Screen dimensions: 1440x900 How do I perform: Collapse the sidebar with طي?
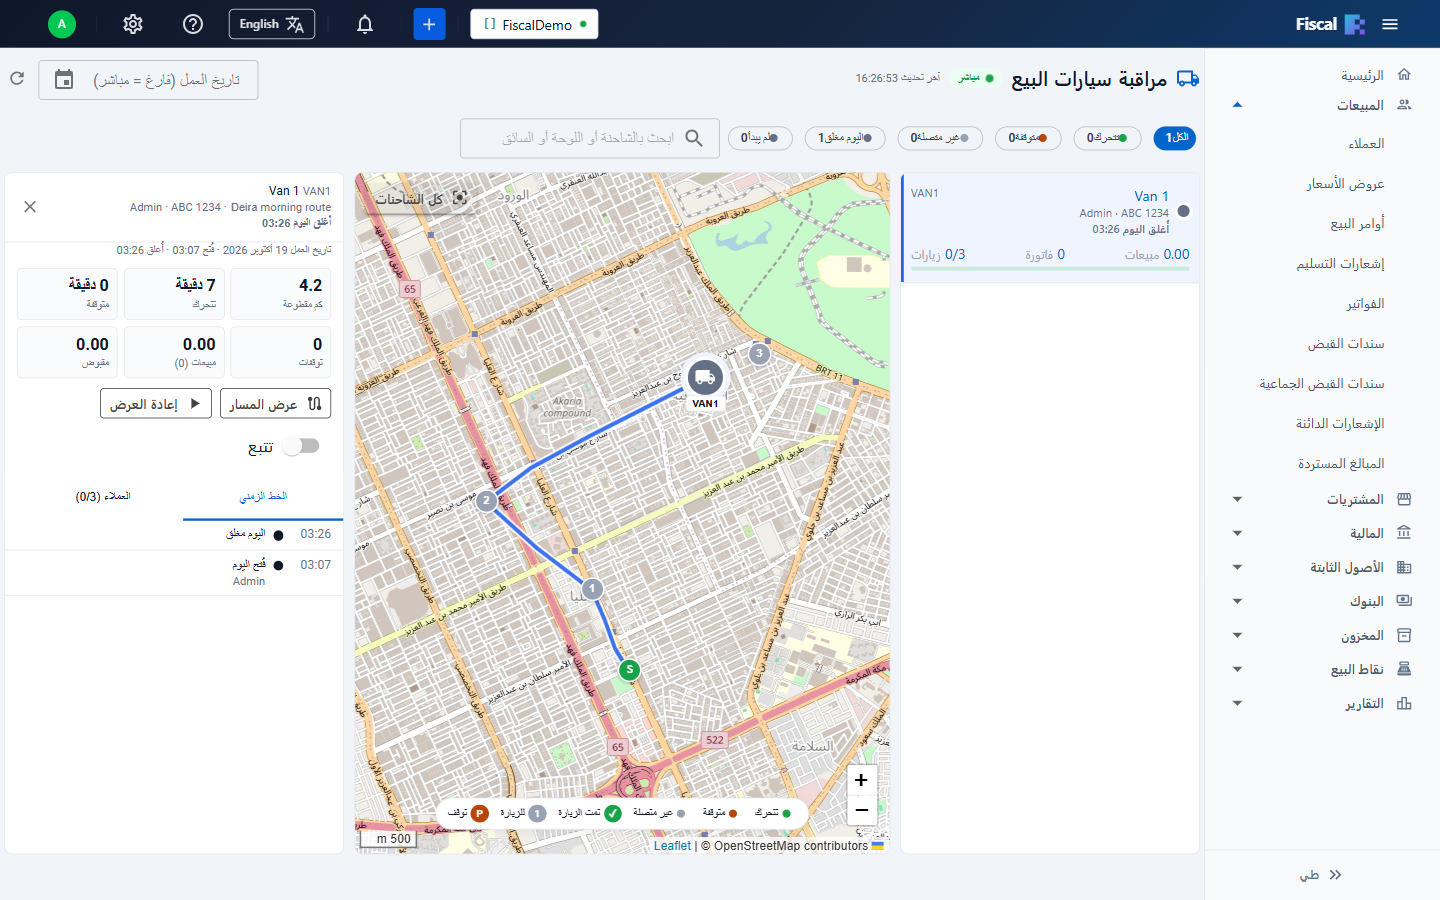pos(1322,875)
